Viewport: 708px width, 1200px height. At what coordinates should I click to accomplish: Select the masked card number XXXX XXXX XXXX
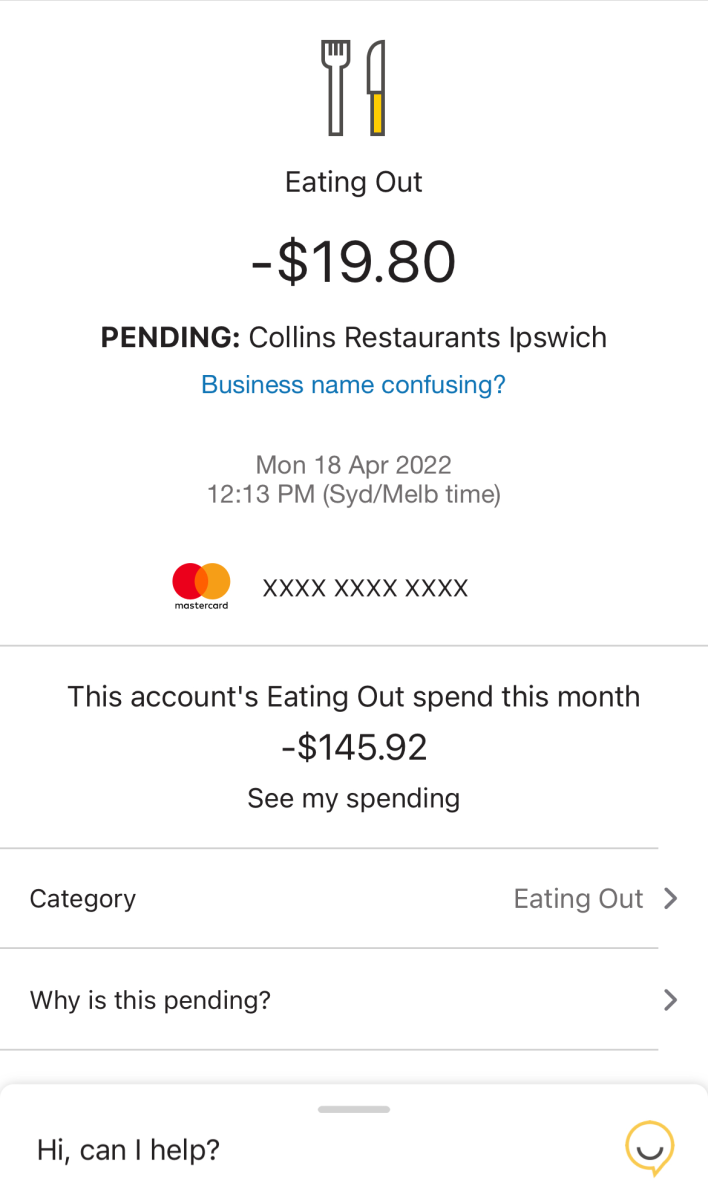(365, 588)
